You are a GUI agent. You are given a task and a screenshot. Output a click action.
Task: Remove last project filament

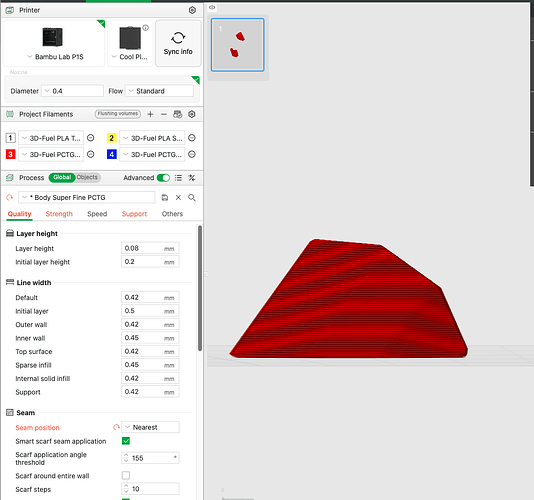[164, 114]
